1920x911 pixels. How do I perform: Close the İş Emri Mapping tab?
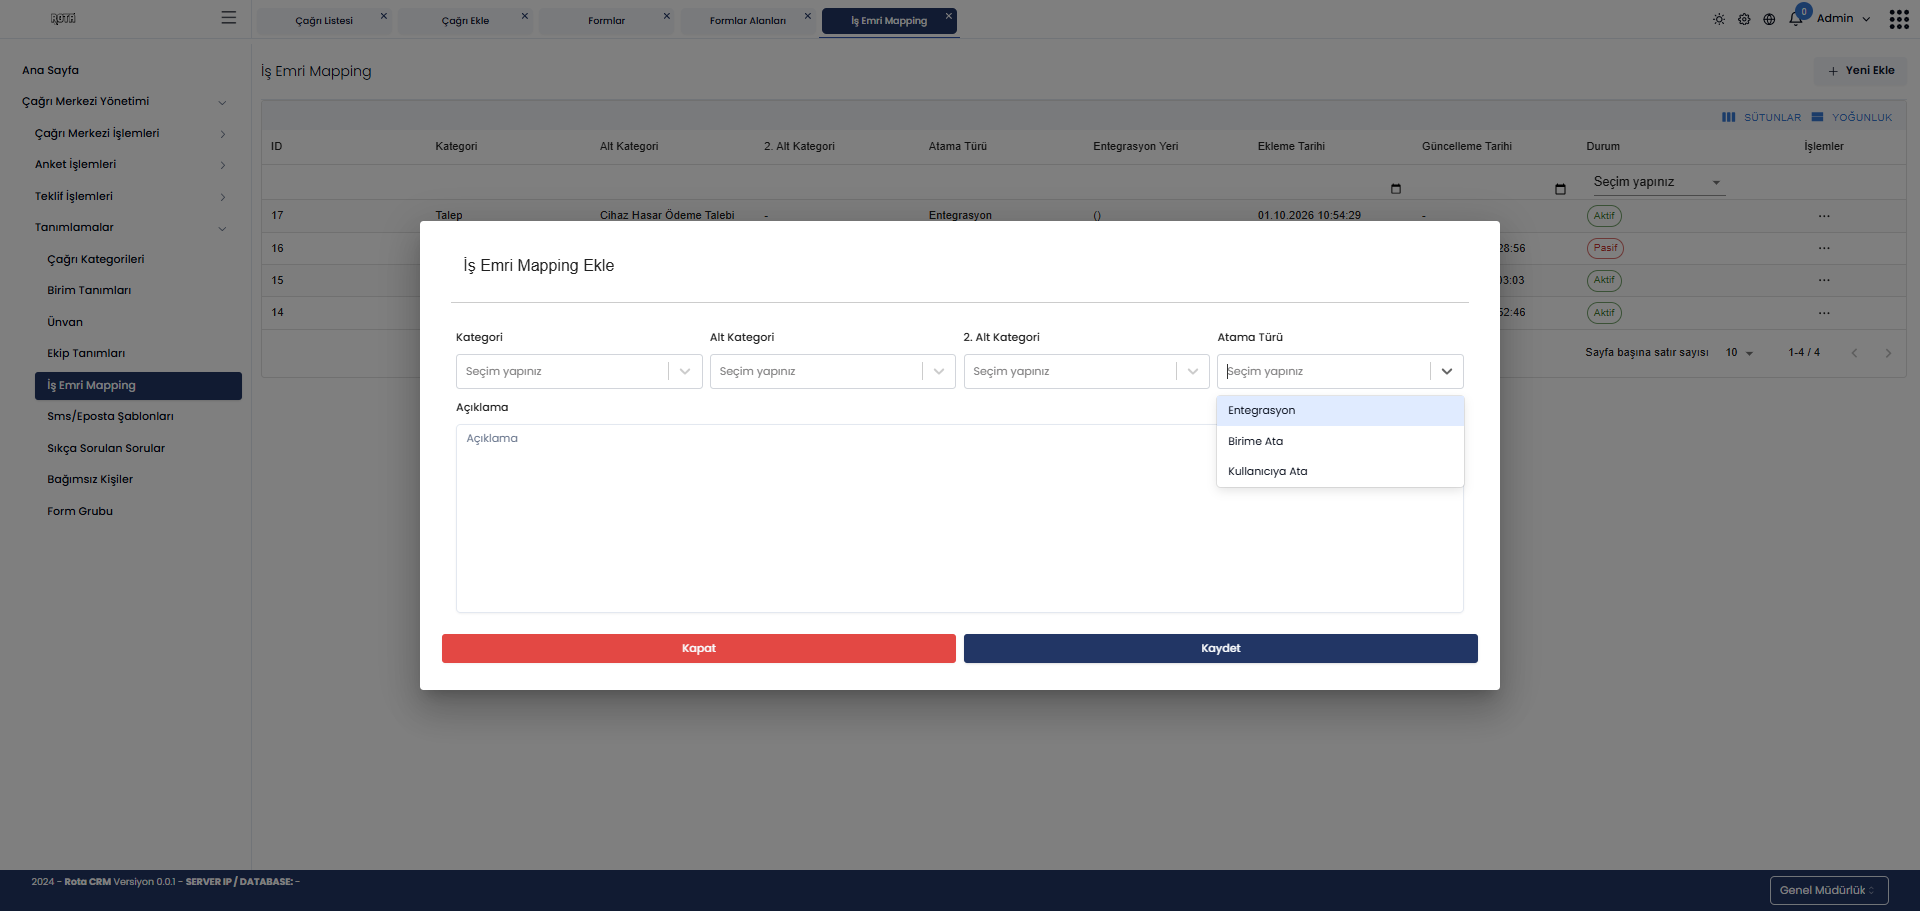click(x=949, y=16)
